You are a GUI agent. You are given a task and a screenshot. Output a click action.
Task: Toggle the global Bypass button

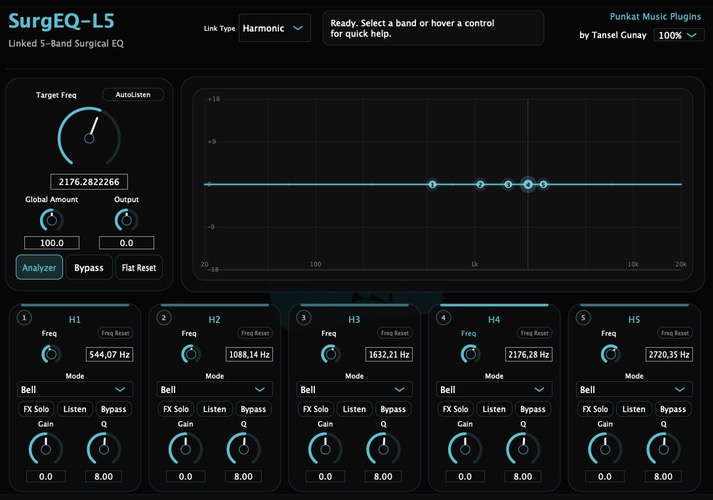coord(89,268)
